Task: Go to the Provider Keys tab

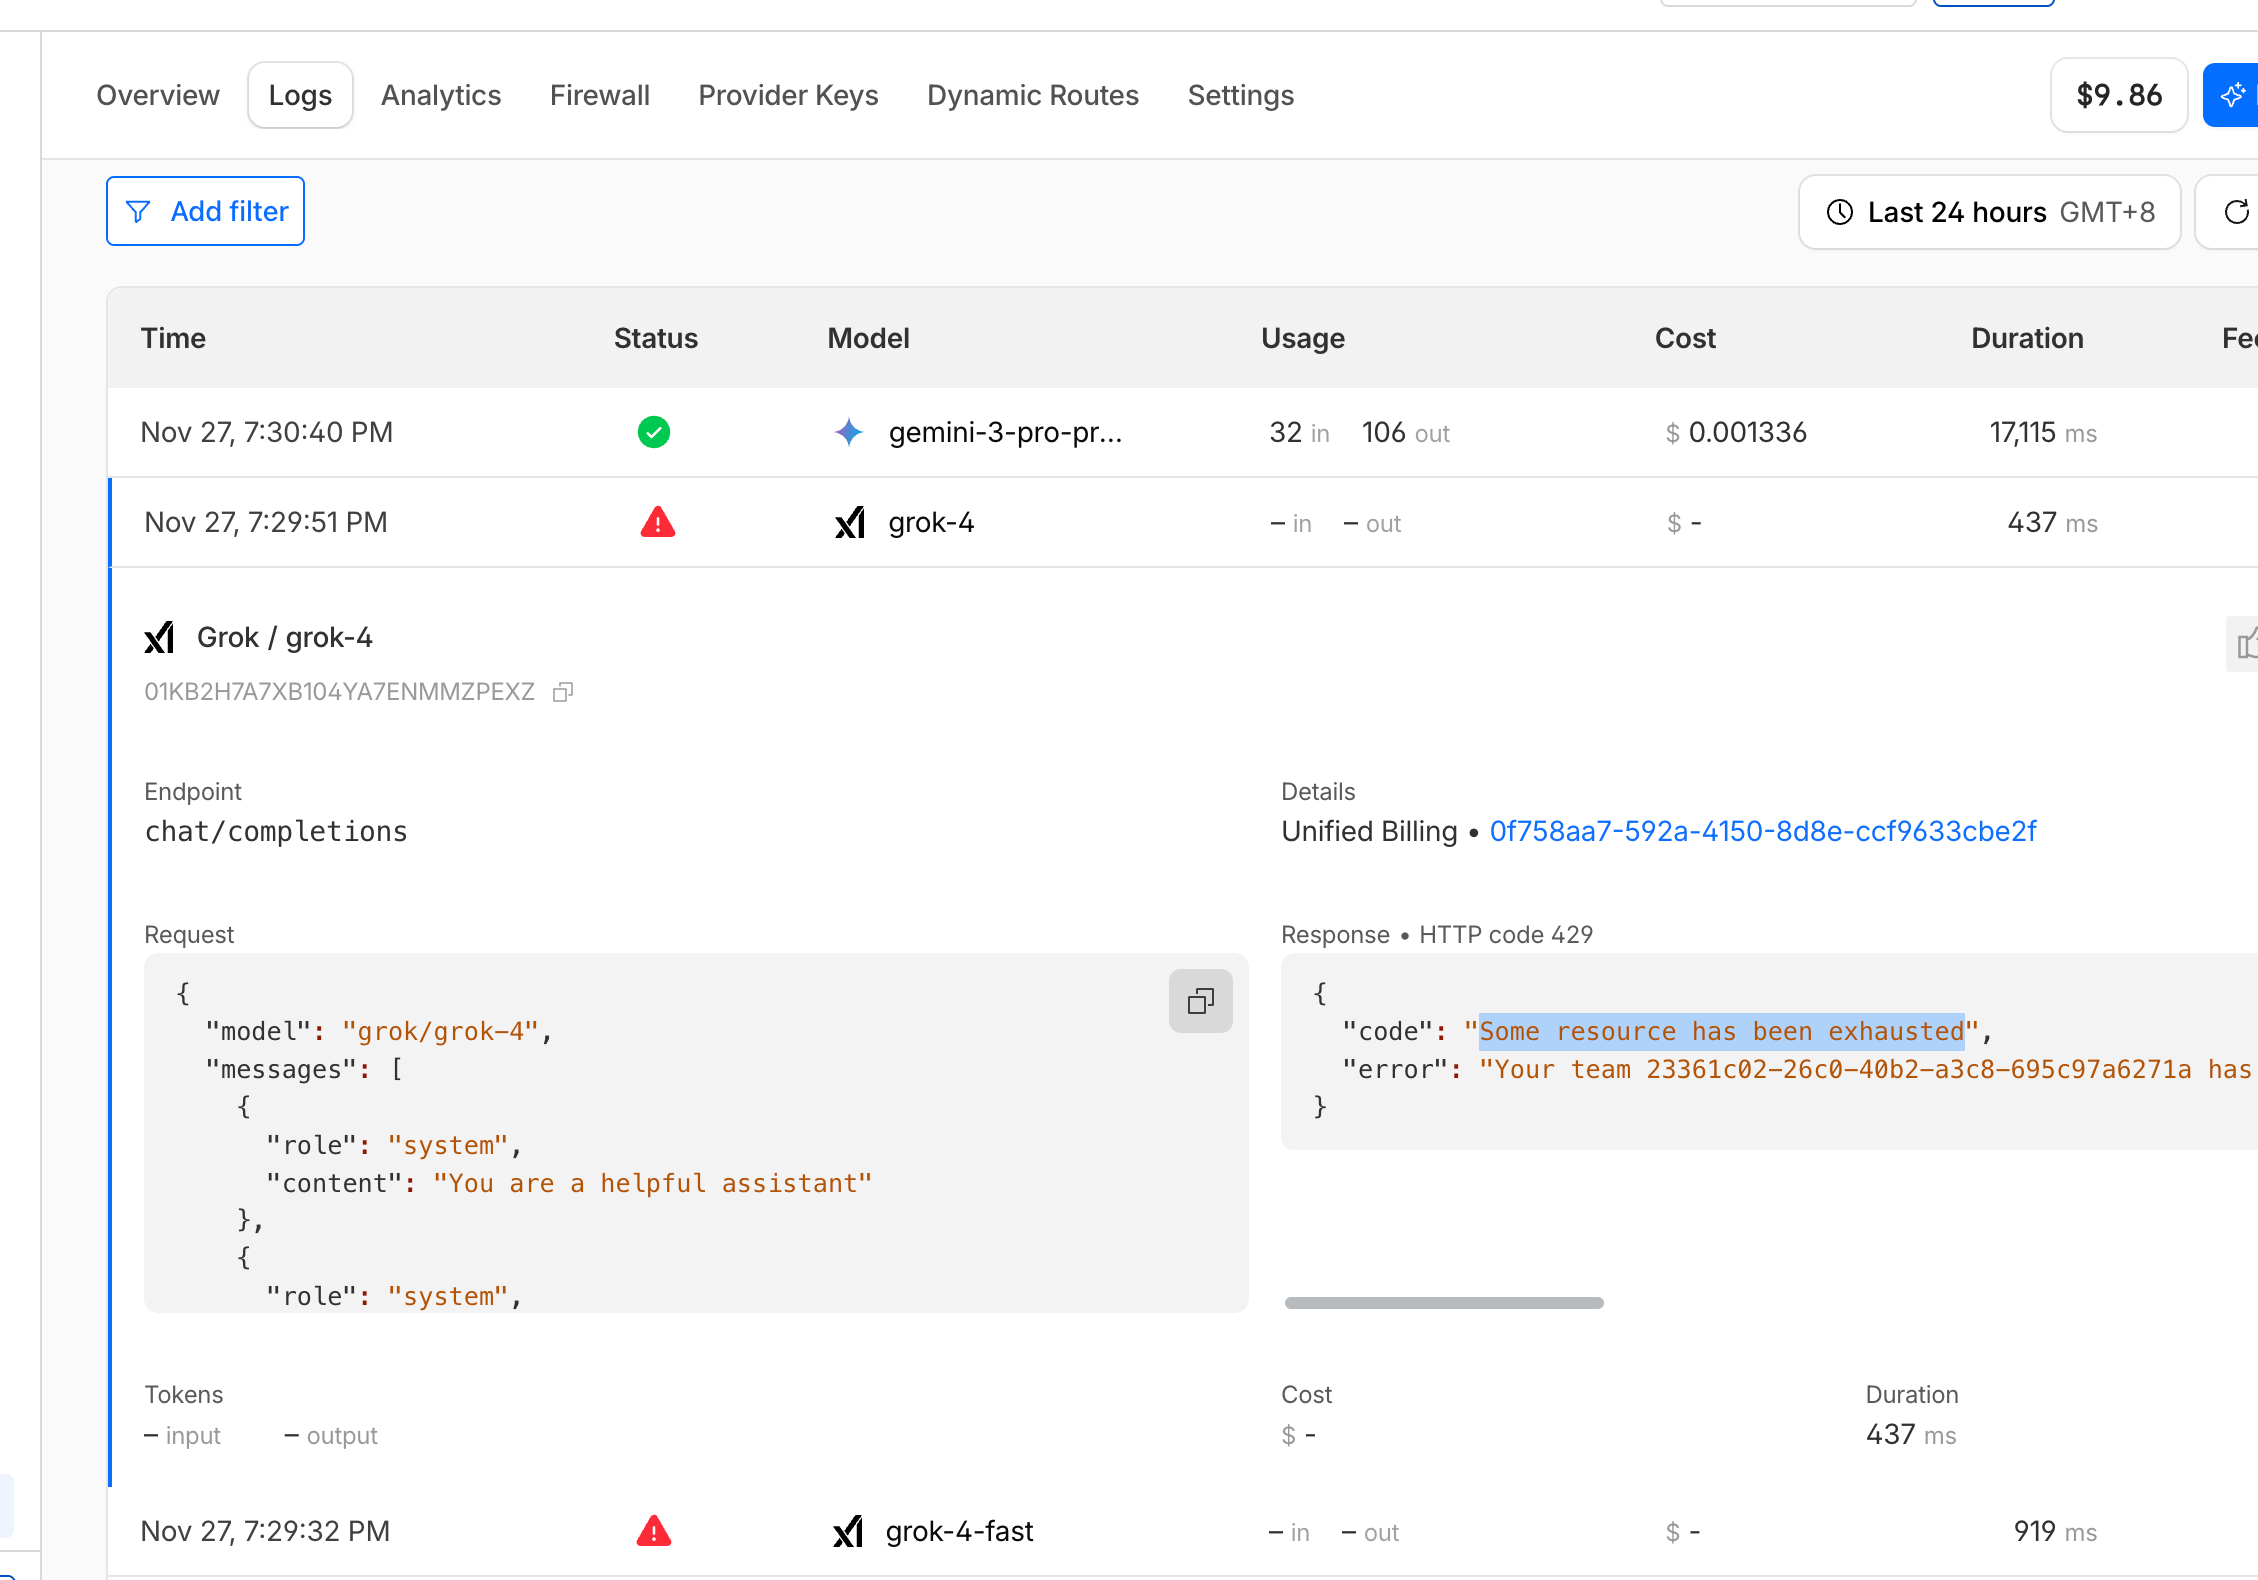Action: coord(788,95)
